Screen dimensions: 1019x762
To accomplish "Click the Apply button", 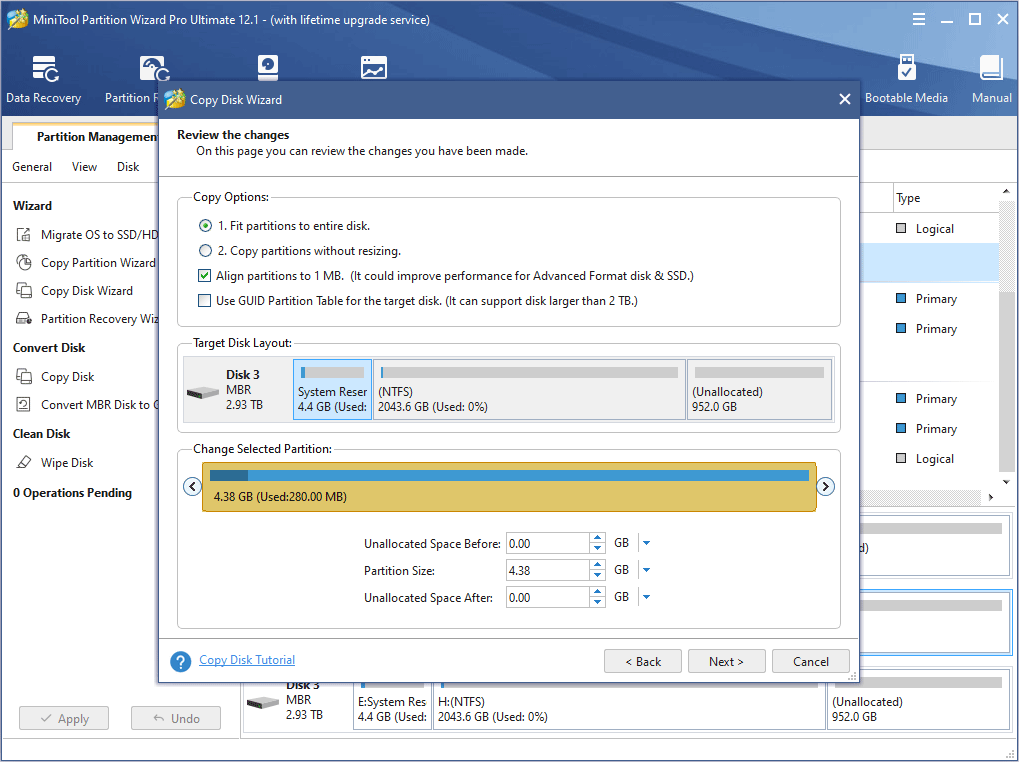I will (x=64, y=718).
